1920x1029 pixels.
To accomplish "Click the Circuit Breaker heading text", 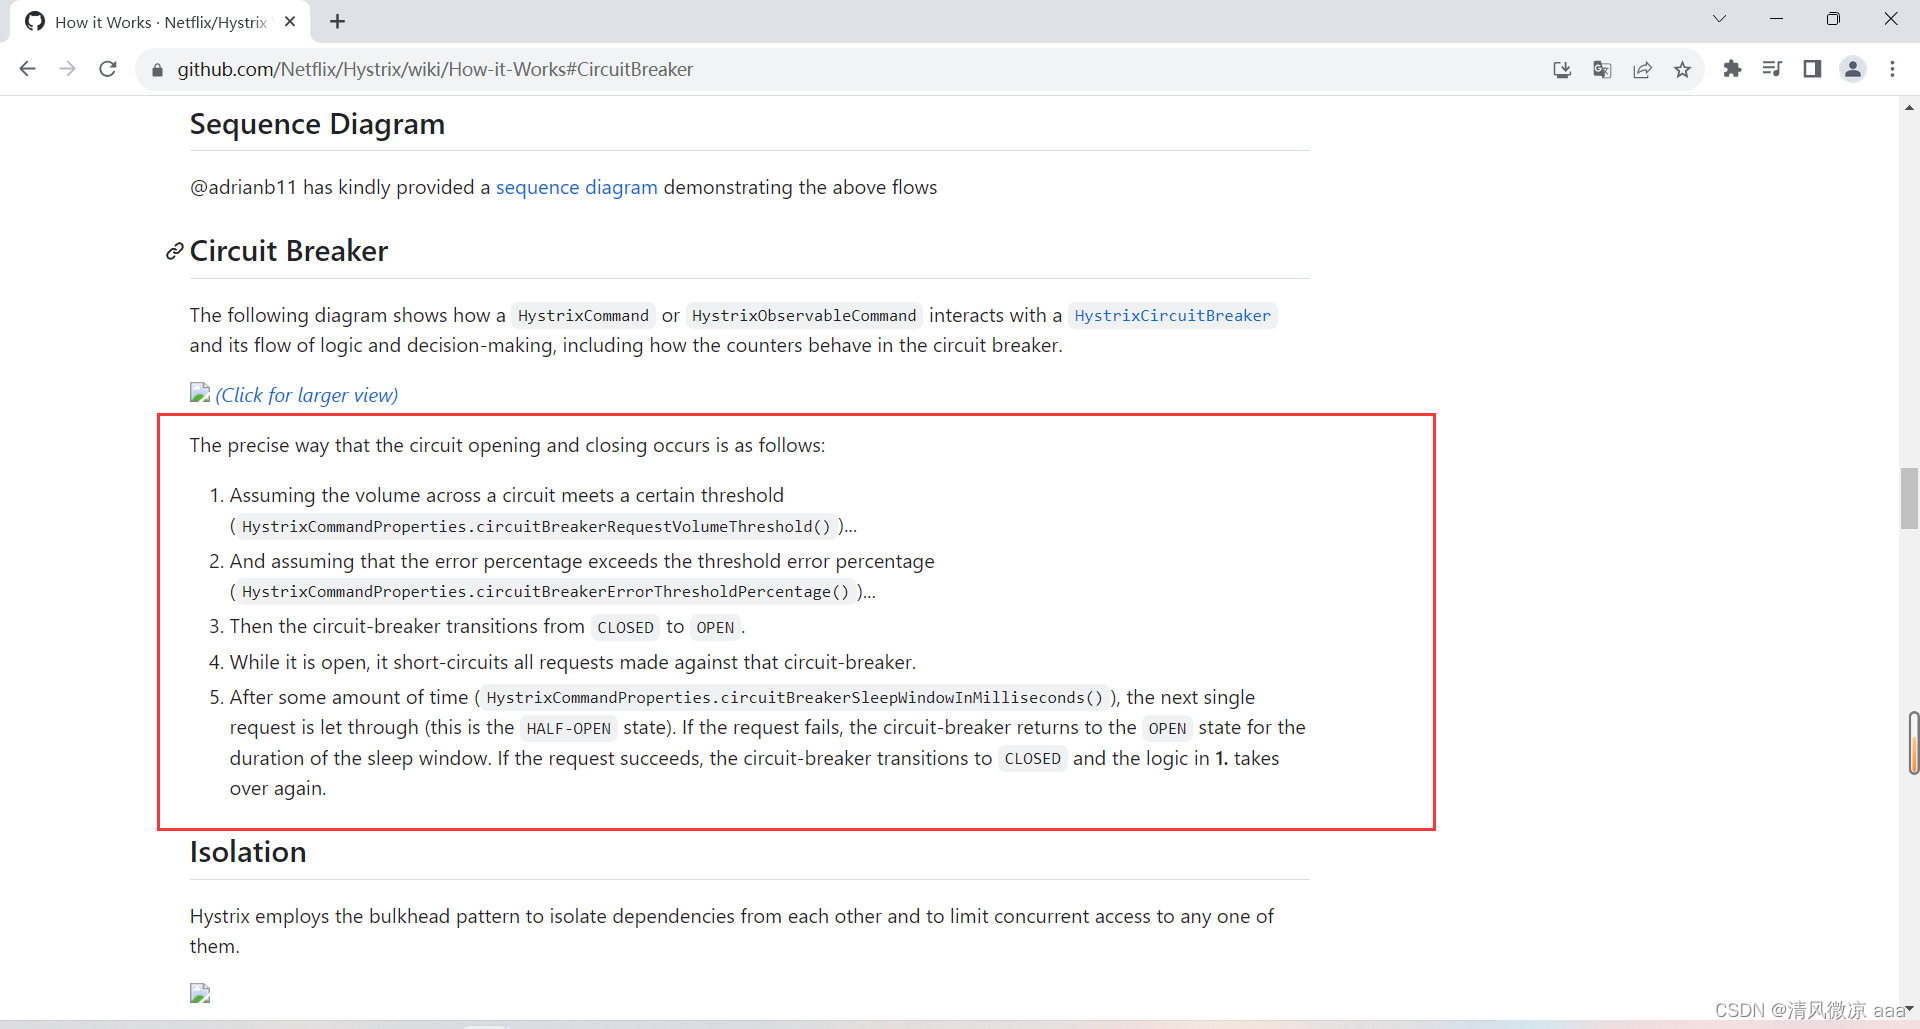I will (x=289, y=251).
